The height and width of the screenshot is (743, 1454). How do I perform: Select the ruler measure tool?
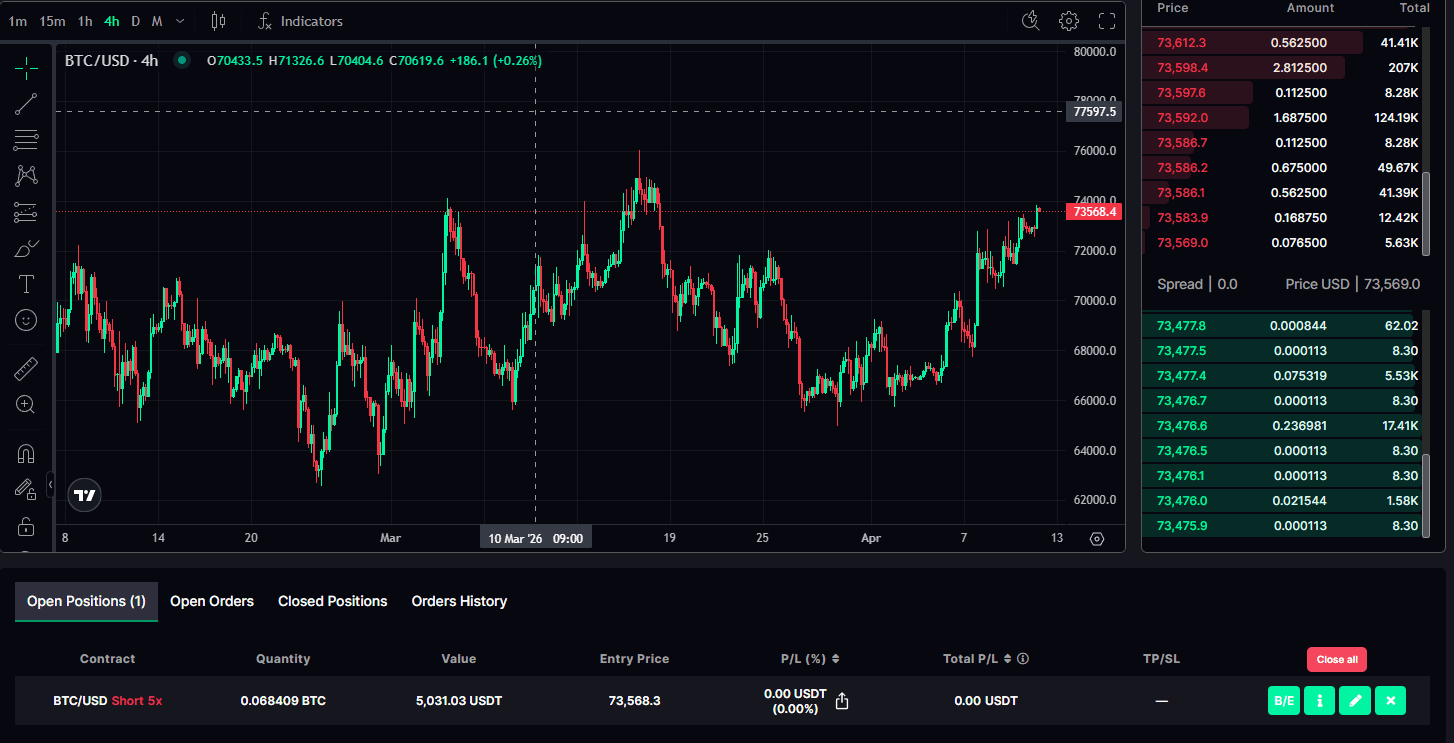point(26,369)
